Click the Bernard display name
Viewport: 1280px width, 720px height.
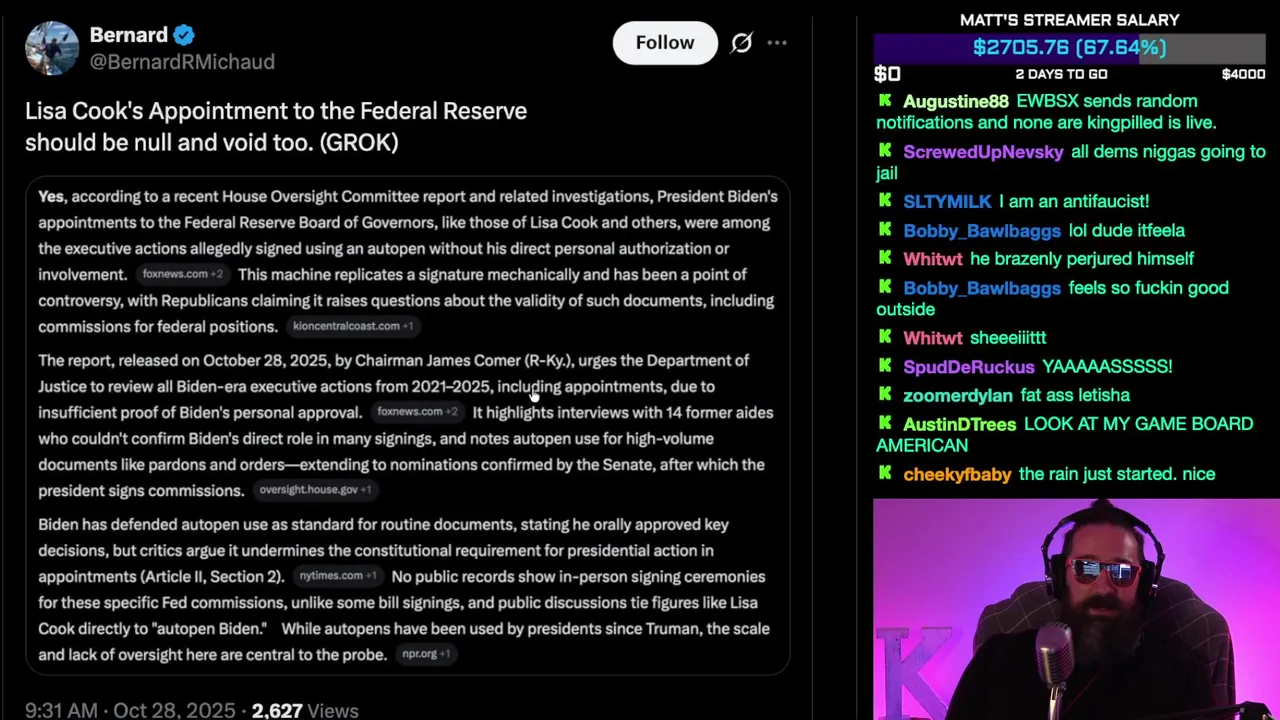[x=129, y=35]
